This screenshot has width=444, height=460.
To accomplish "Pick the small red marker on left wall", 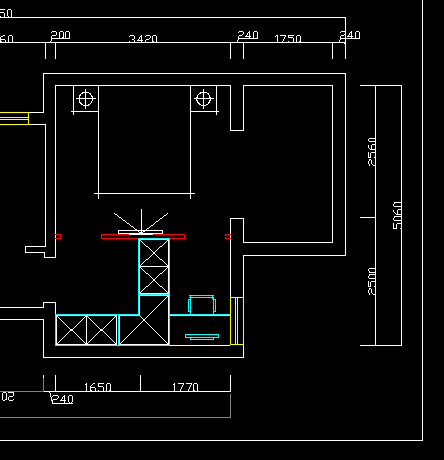I will [x=58, y=237].
